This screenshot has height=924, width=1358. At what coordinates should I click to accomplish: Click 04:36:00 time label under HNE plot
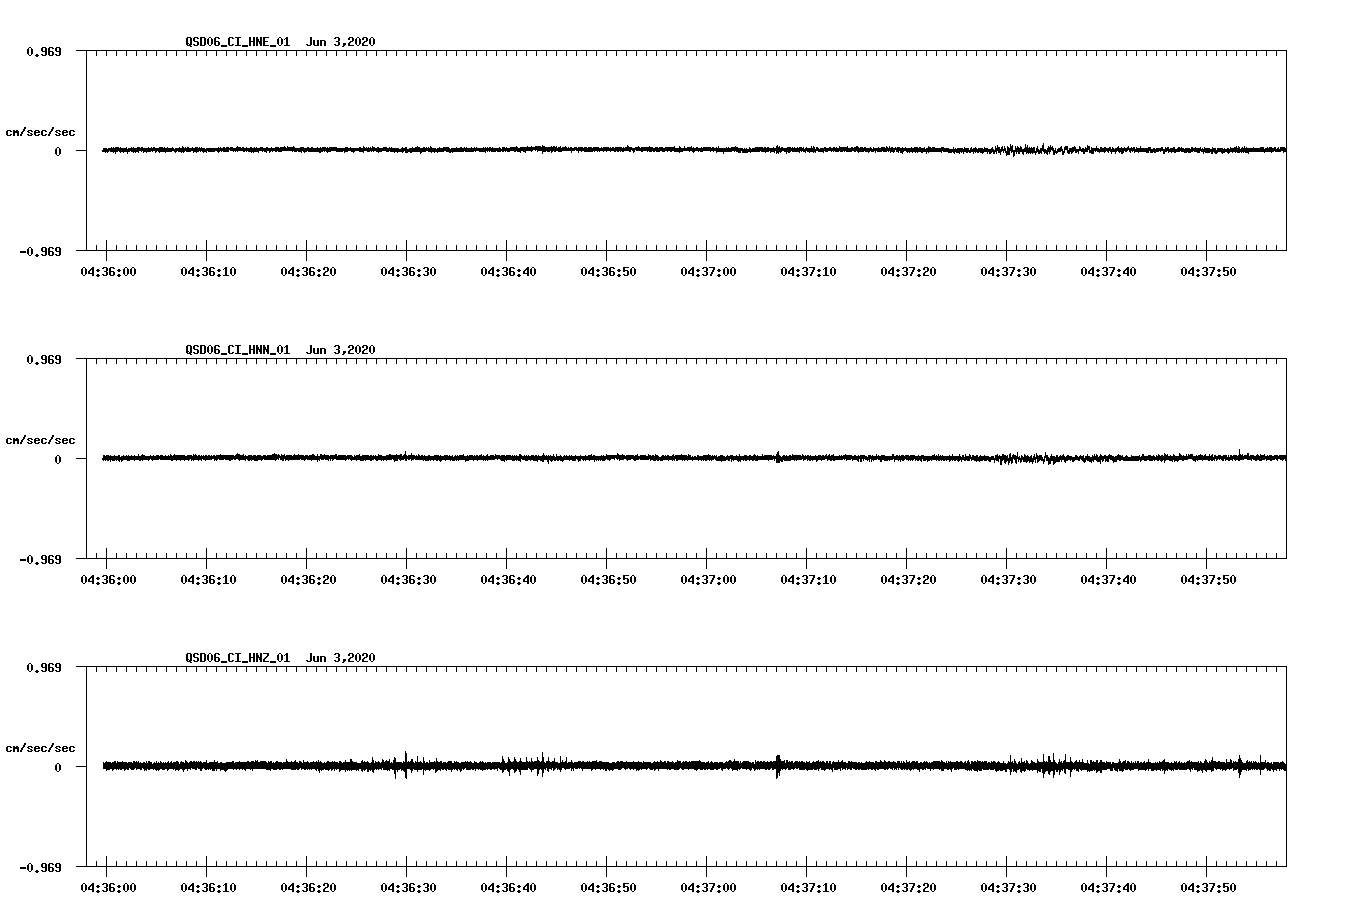tap(108, 272)
